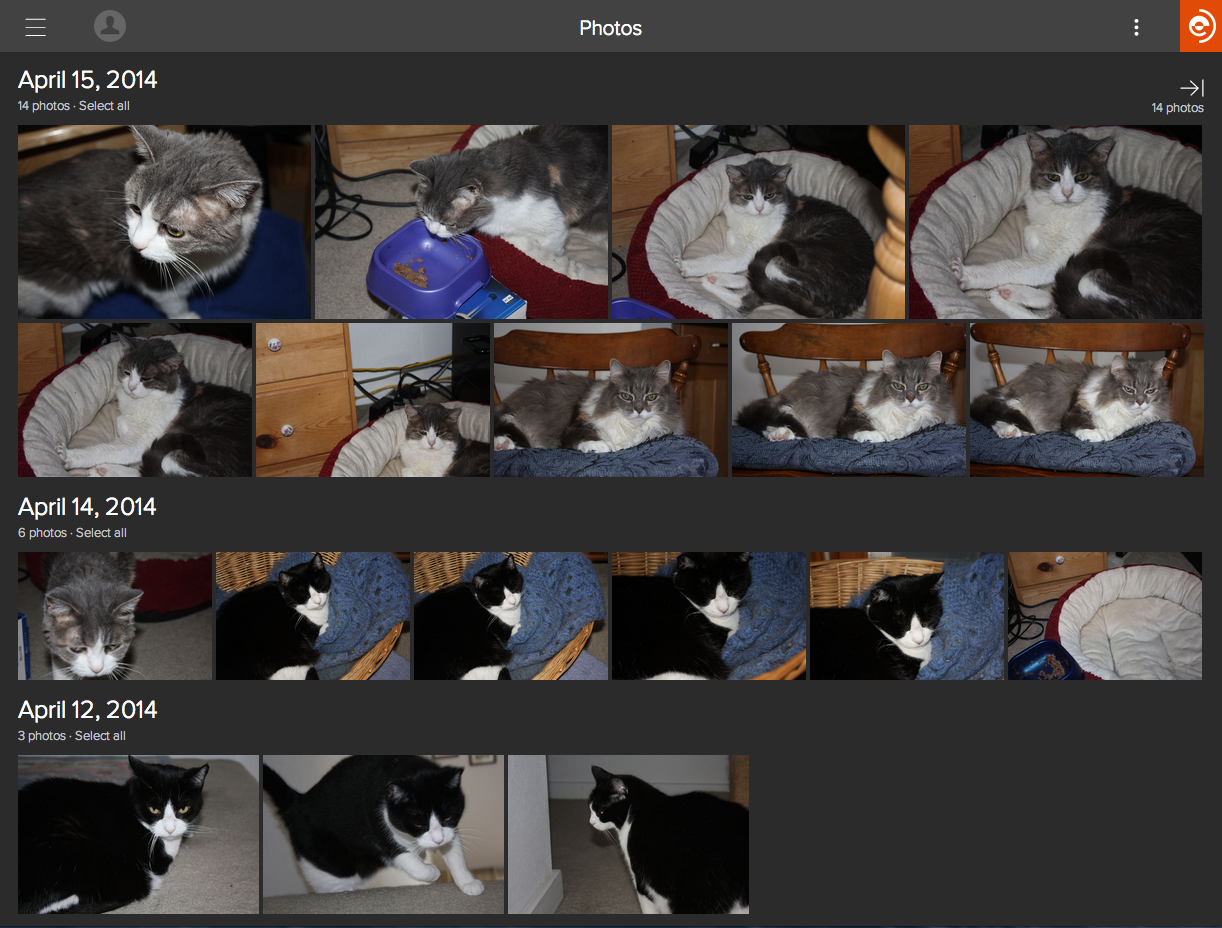Open April 12 tuxedo cat walking photo

pos(383,834)
